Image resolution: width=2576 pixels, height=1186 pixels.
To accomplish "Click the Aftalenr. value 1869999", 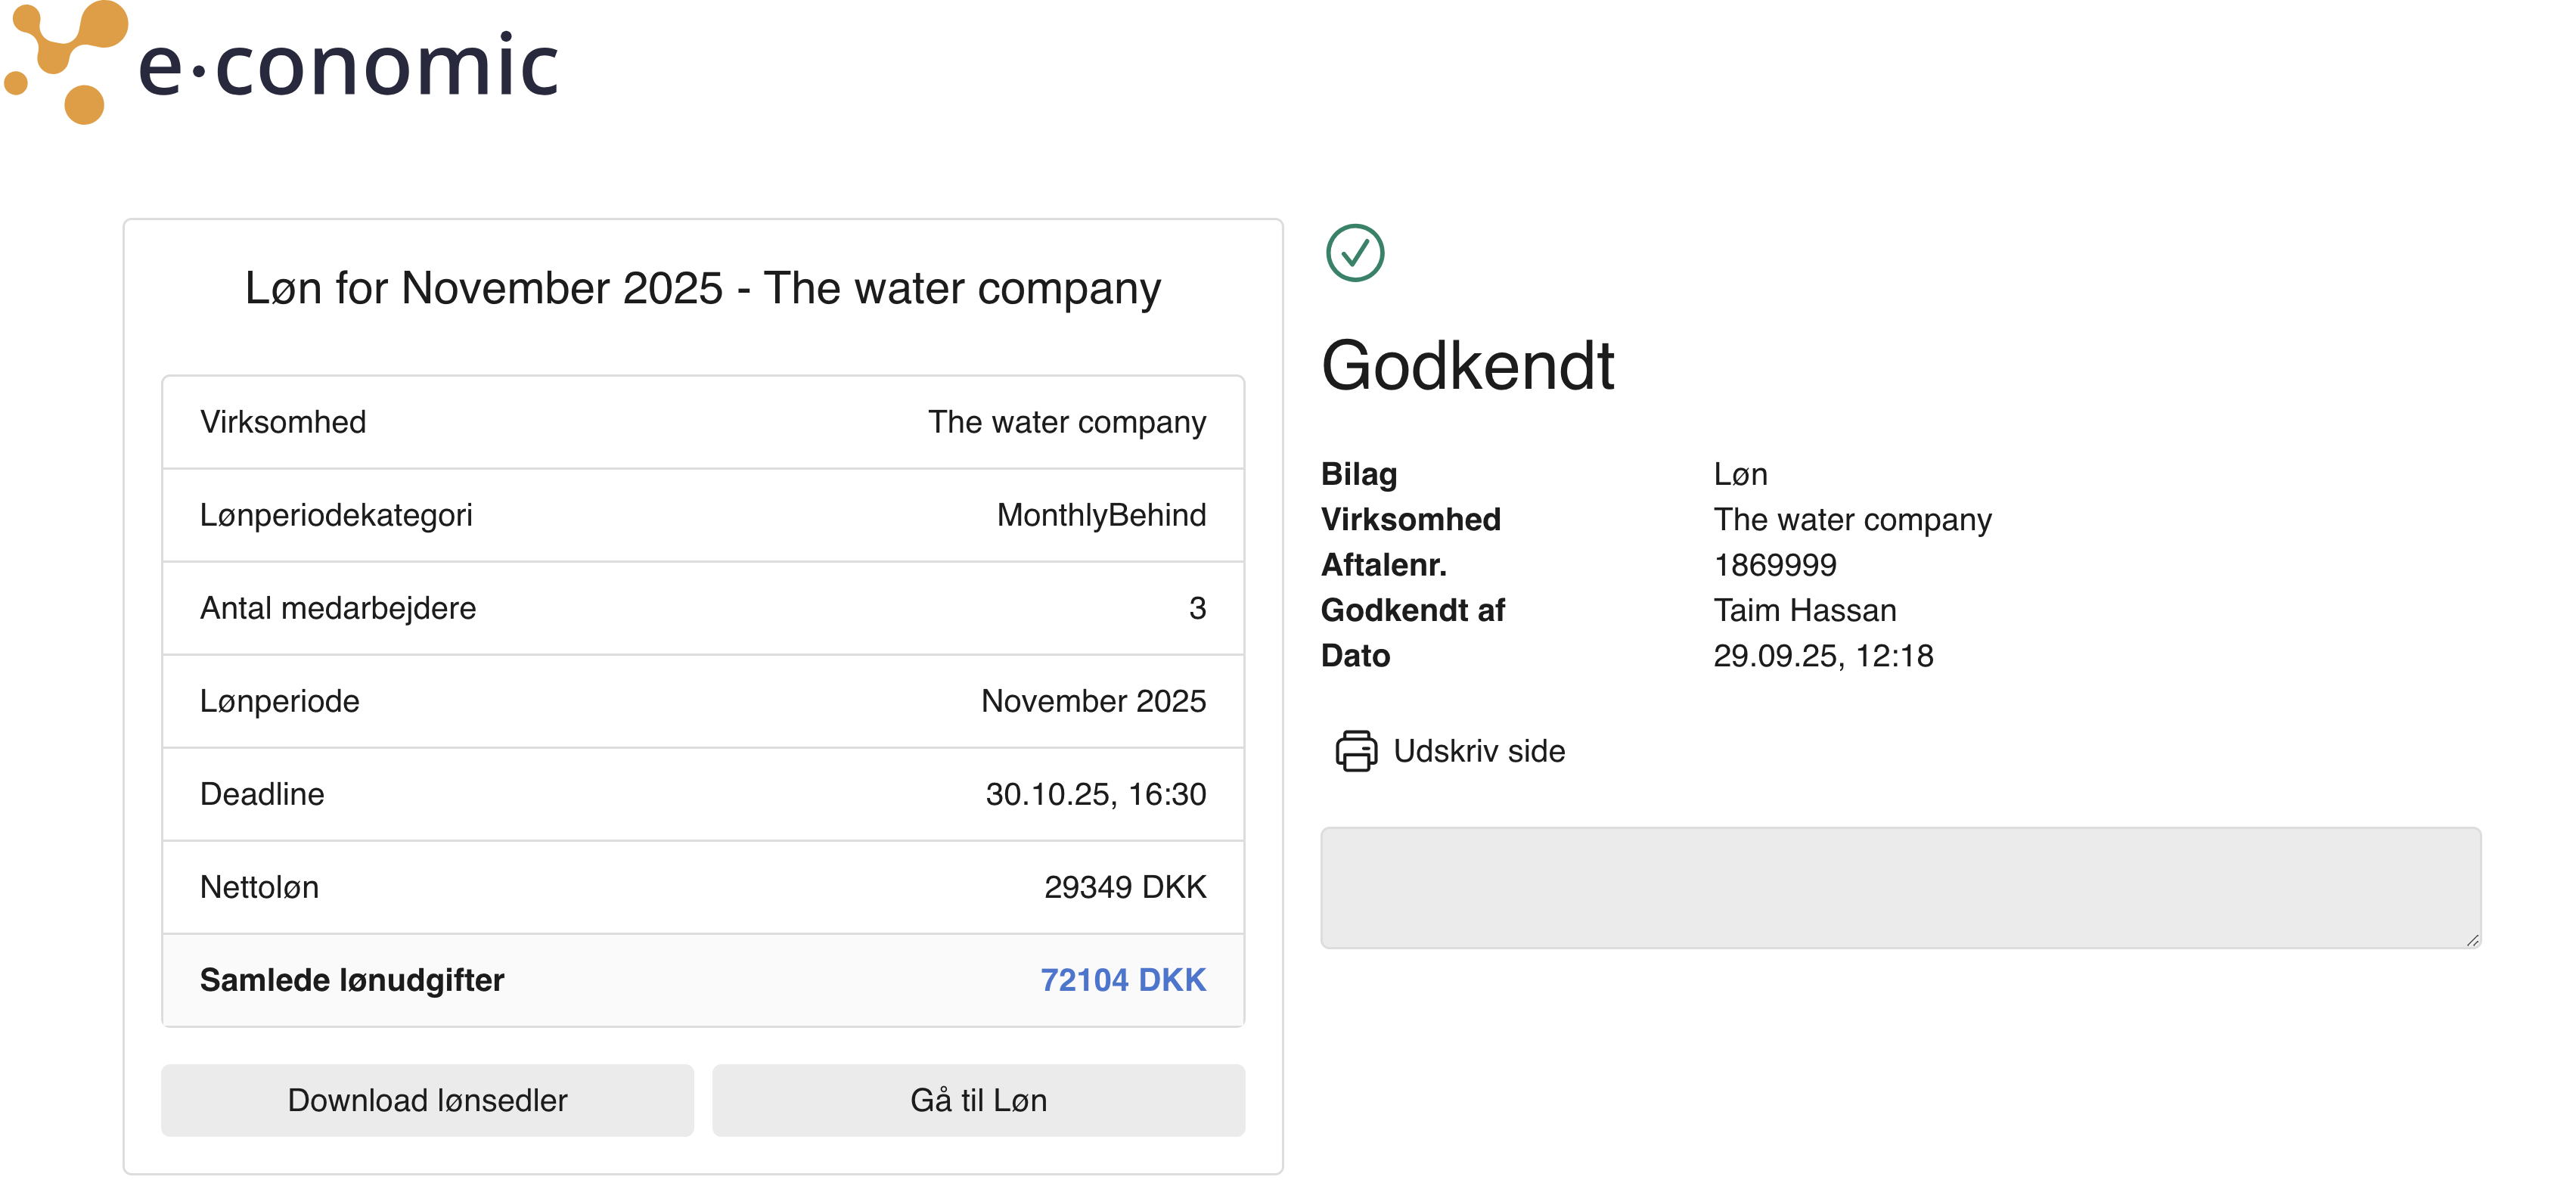I will point(1774,565).
